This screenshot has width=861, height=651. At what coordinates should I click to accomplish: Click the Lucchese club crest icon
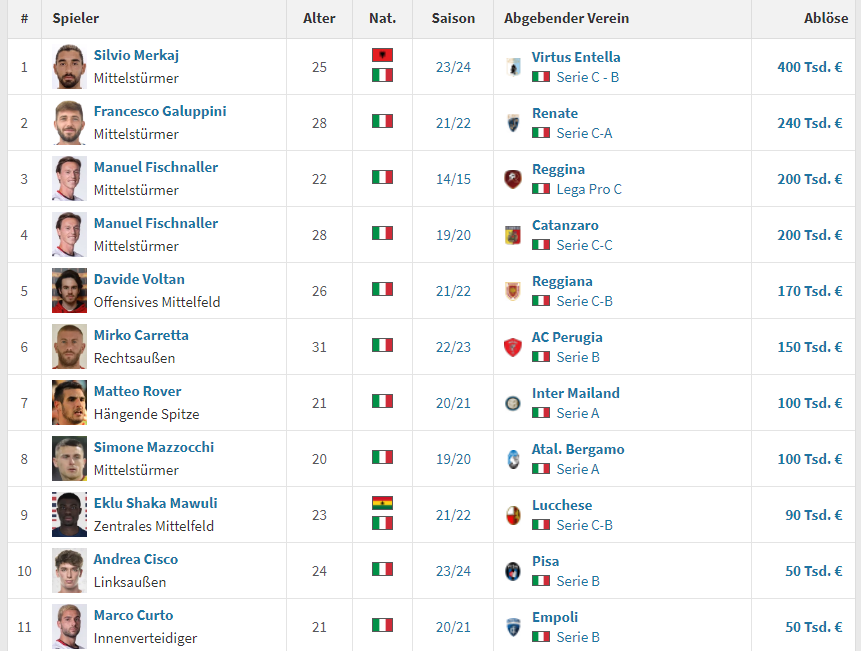tap(513, 515)
